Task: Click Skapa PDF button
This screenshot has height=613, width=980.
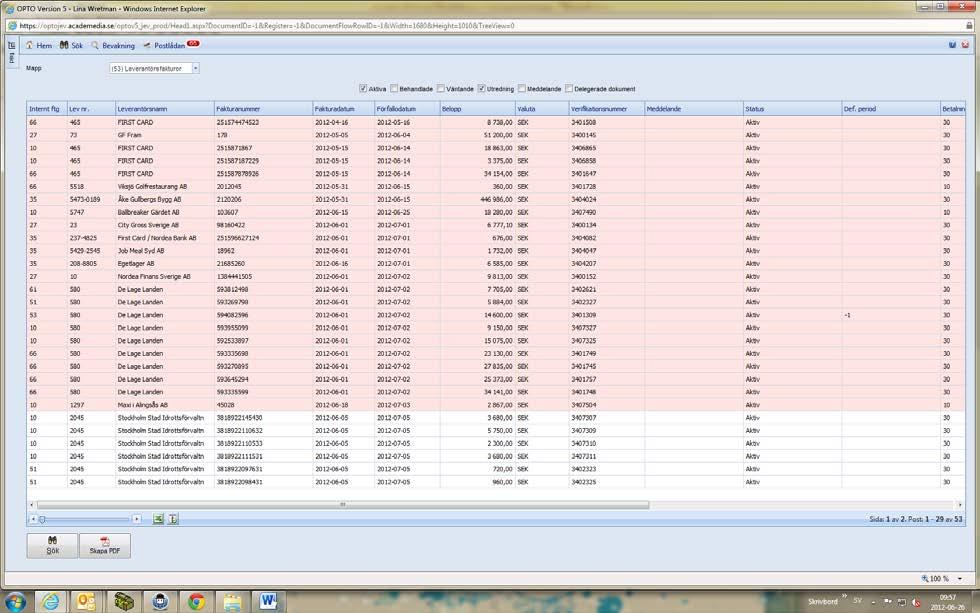Action: pos(105,546)
